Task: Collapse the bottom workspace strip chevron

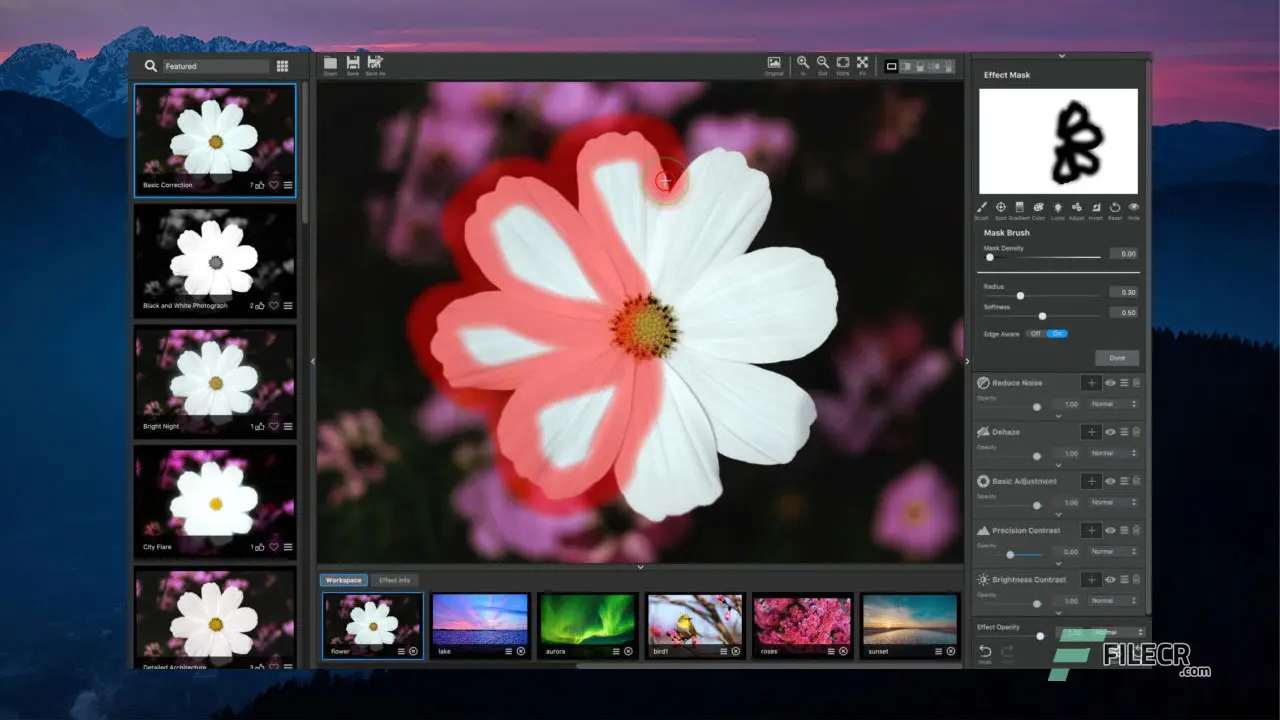Action: point(640,567)
